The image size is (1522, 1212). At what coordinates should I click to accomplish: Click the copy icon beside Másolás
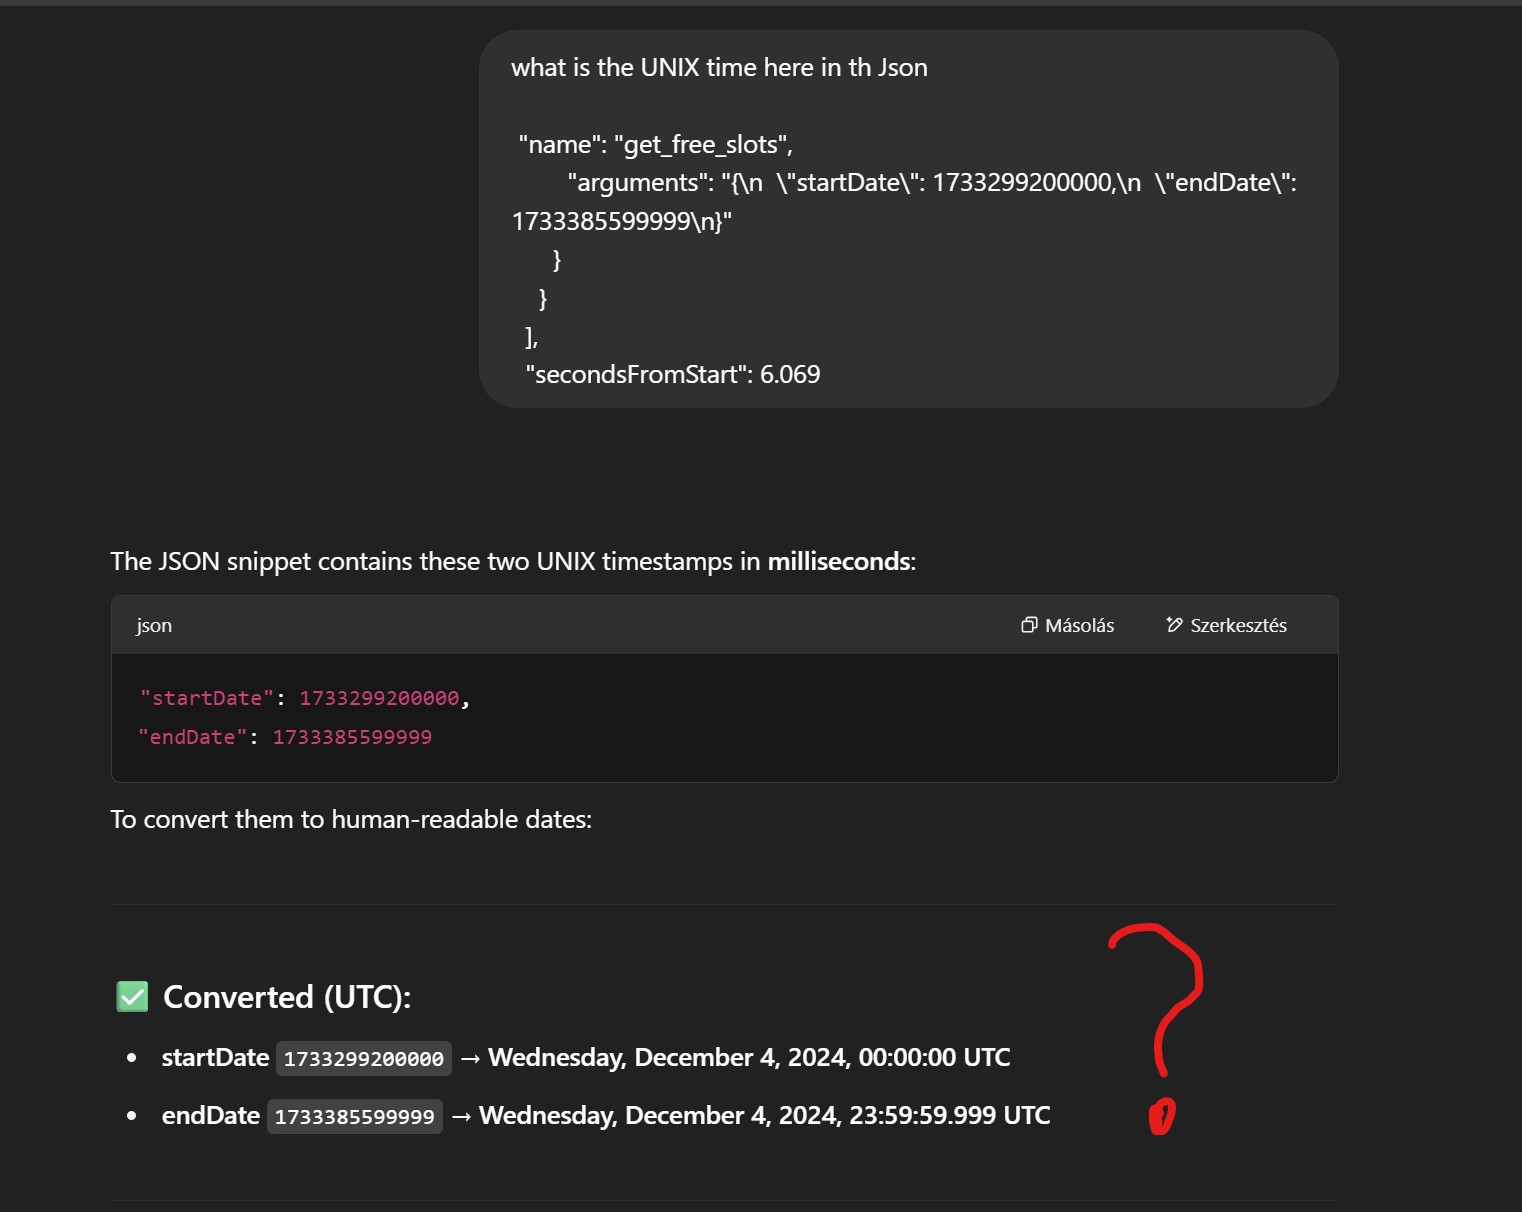(x=1028, y=625)
